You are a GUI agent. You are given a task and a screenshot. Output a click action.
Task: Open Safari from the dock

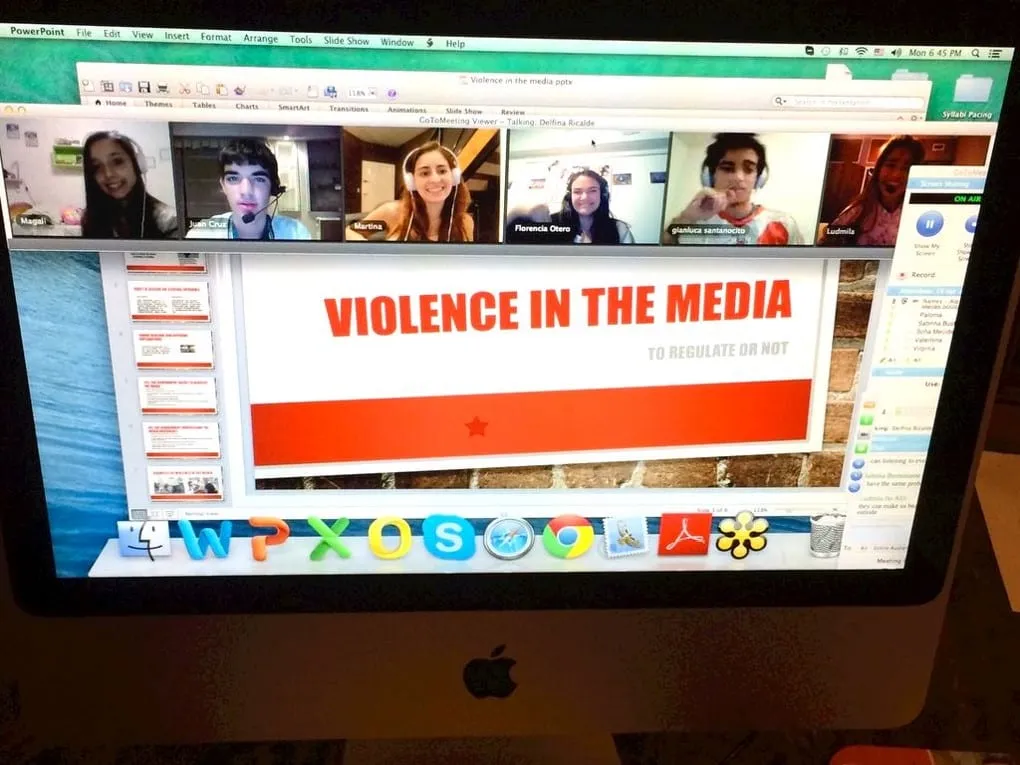point(509,538)
